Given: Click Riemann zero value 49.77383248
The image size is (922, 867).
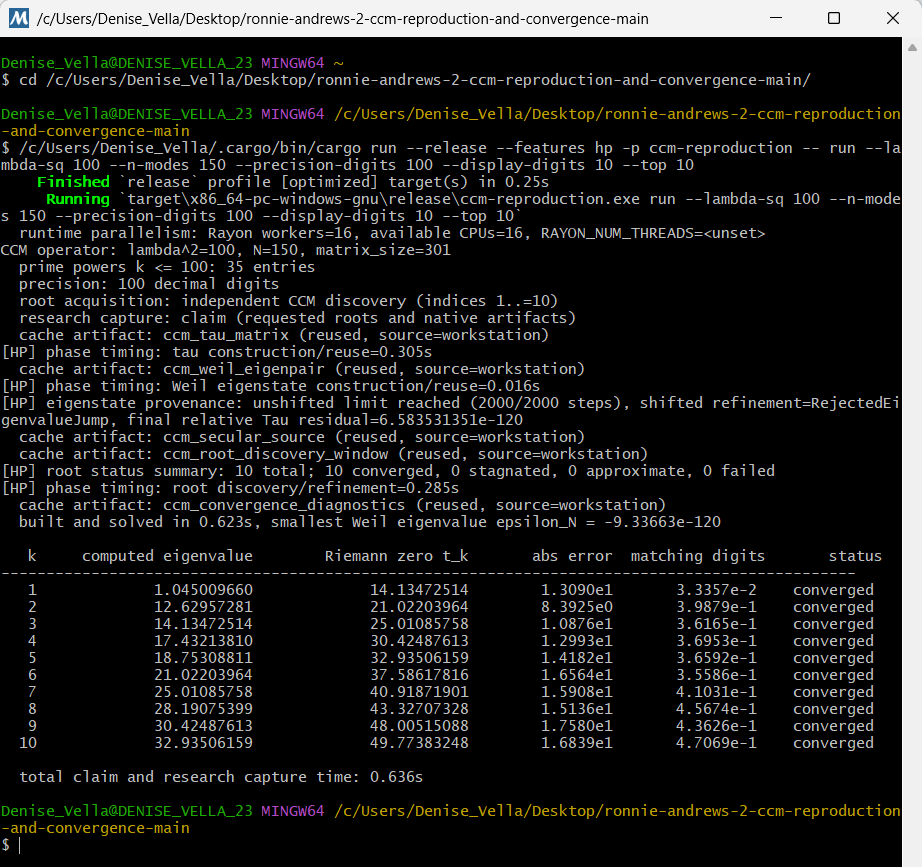Looking at the screenshot, I should [419, 742].
